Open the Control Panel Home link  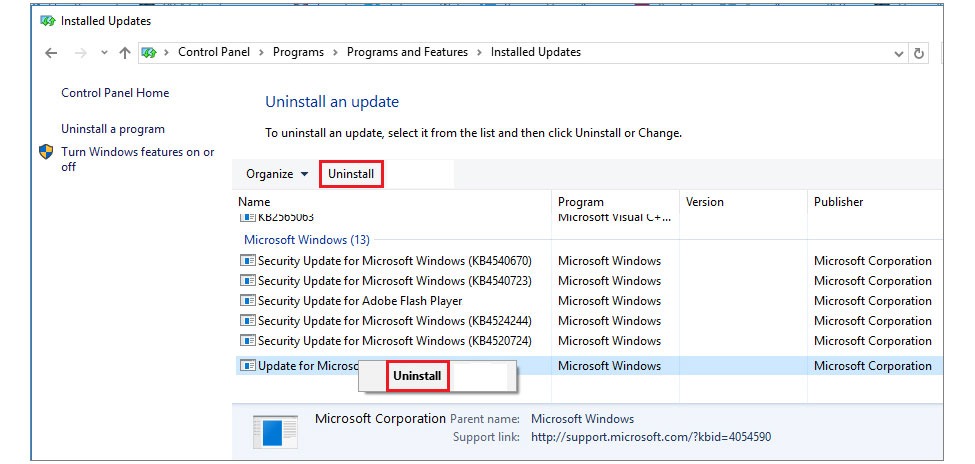115,93
